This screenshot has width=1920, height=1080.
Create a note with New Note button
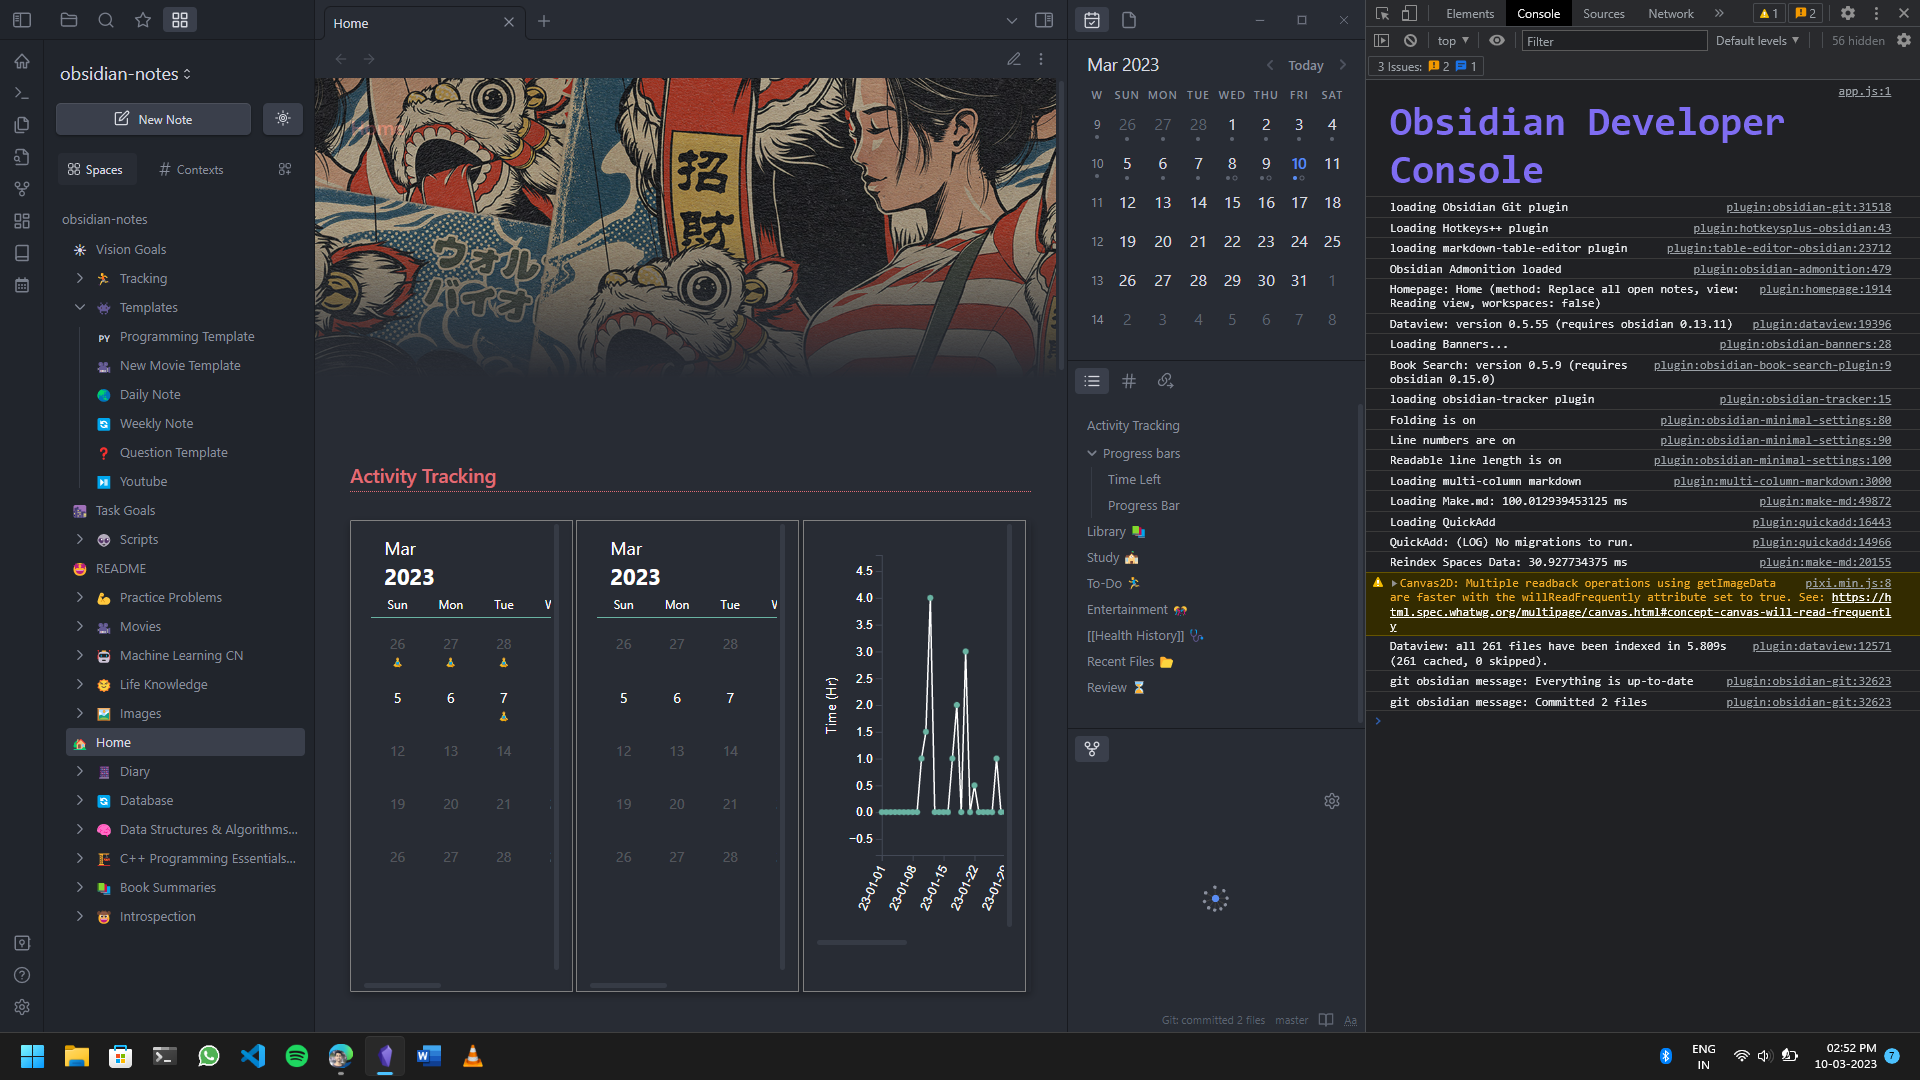[153, 118]
